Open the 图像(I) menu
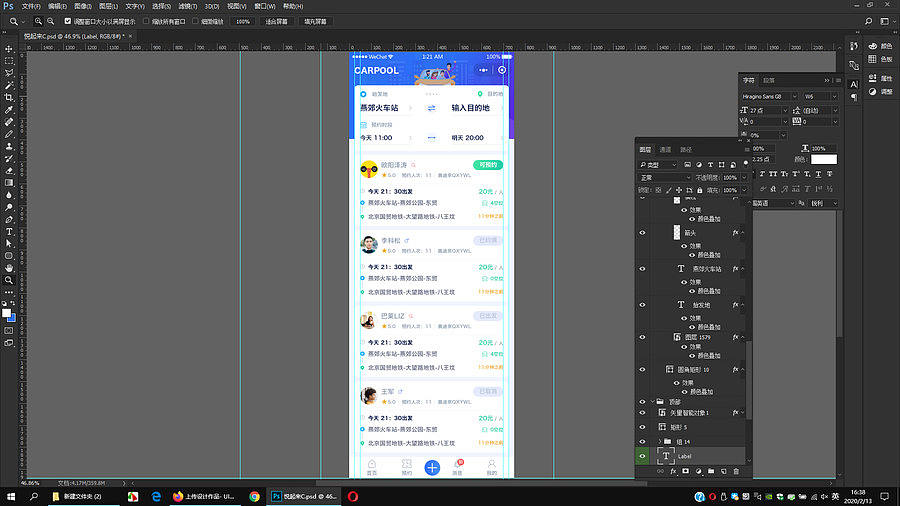The height and width of the screenshot is (506, 900). [83, 6]
